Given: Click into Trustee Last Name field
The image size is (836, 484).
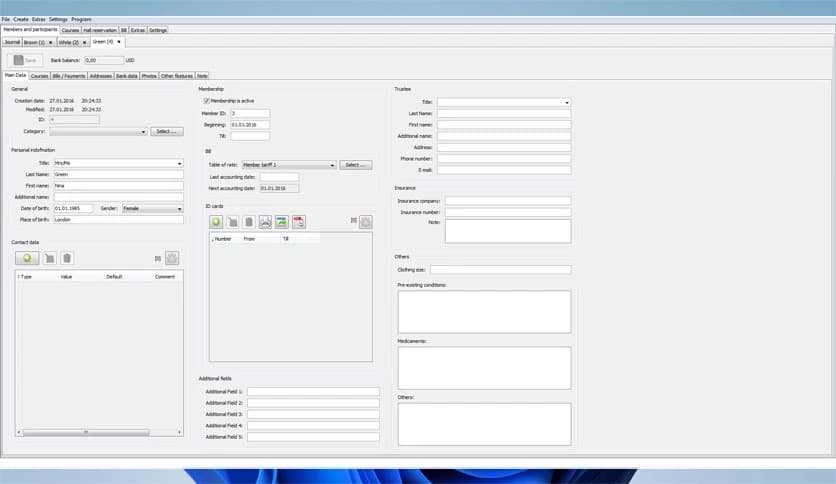Looking at the screenshot, I should coord(504,114).
